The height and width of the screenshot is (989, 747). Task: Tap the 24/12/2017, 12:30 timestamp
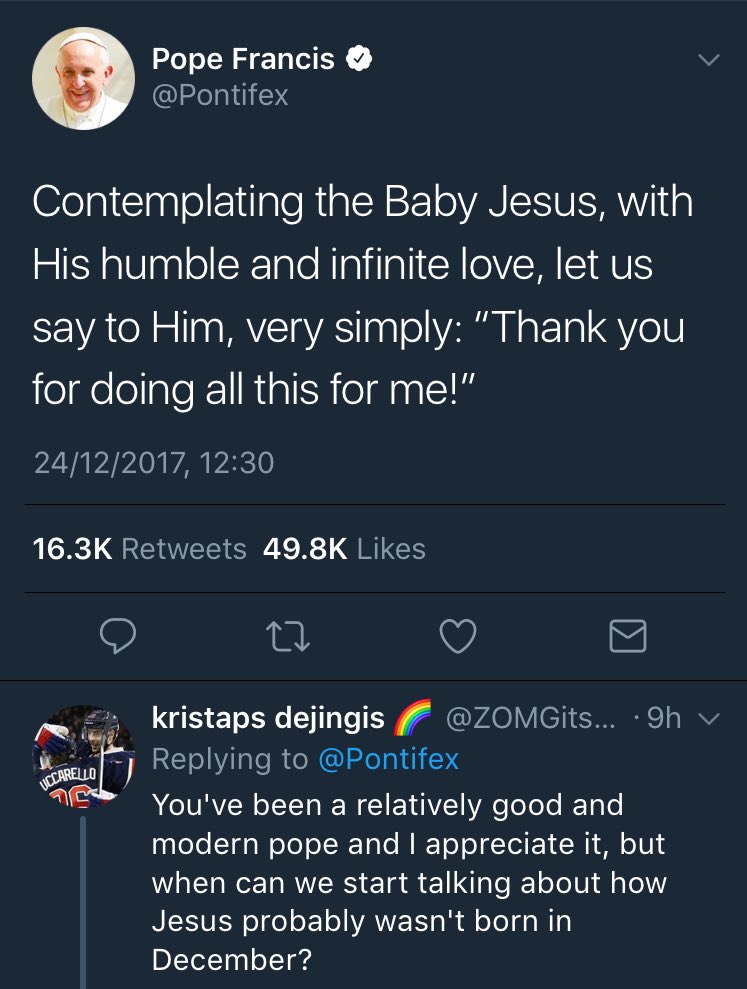pyautogui.click(x=153, y=462)
